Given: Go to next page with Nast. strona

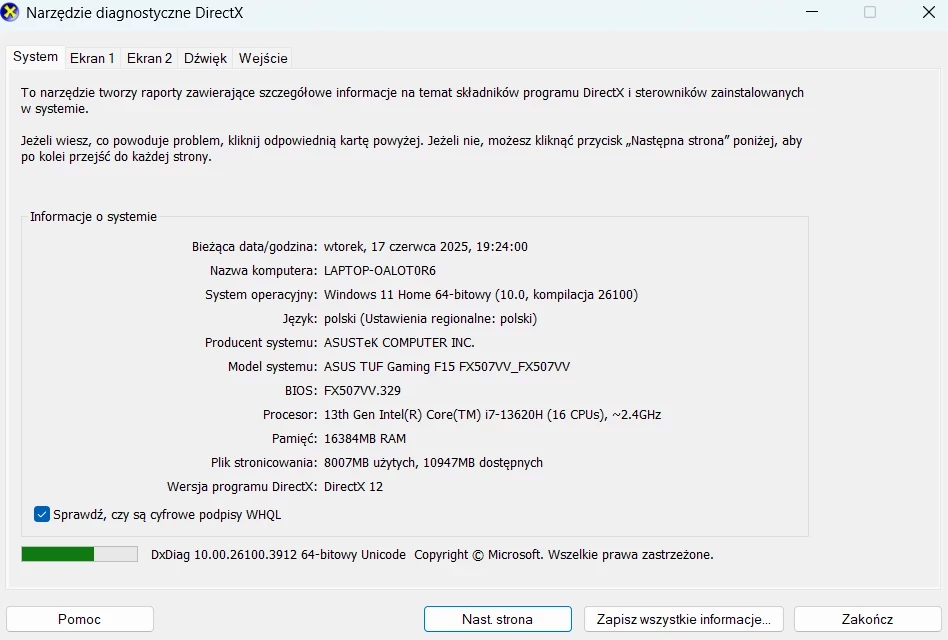Looking at the screenshot, I should tap(498, 619).
